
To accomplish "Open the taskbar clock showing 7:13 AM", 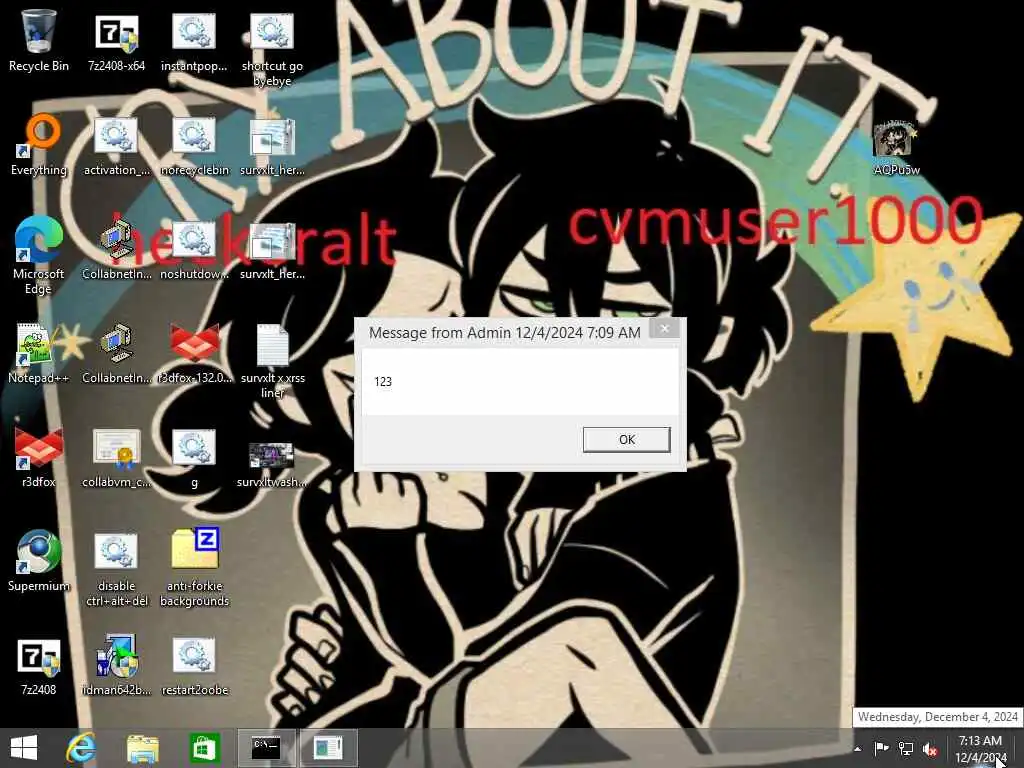I will click(x=980, y=749).
